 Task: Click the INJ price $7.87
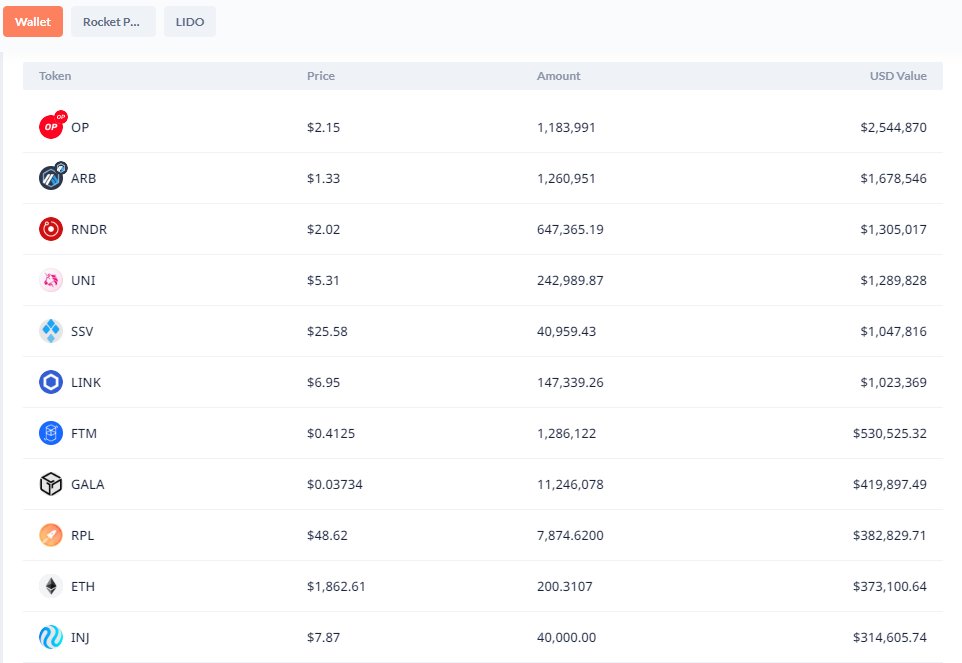[323, 637]
